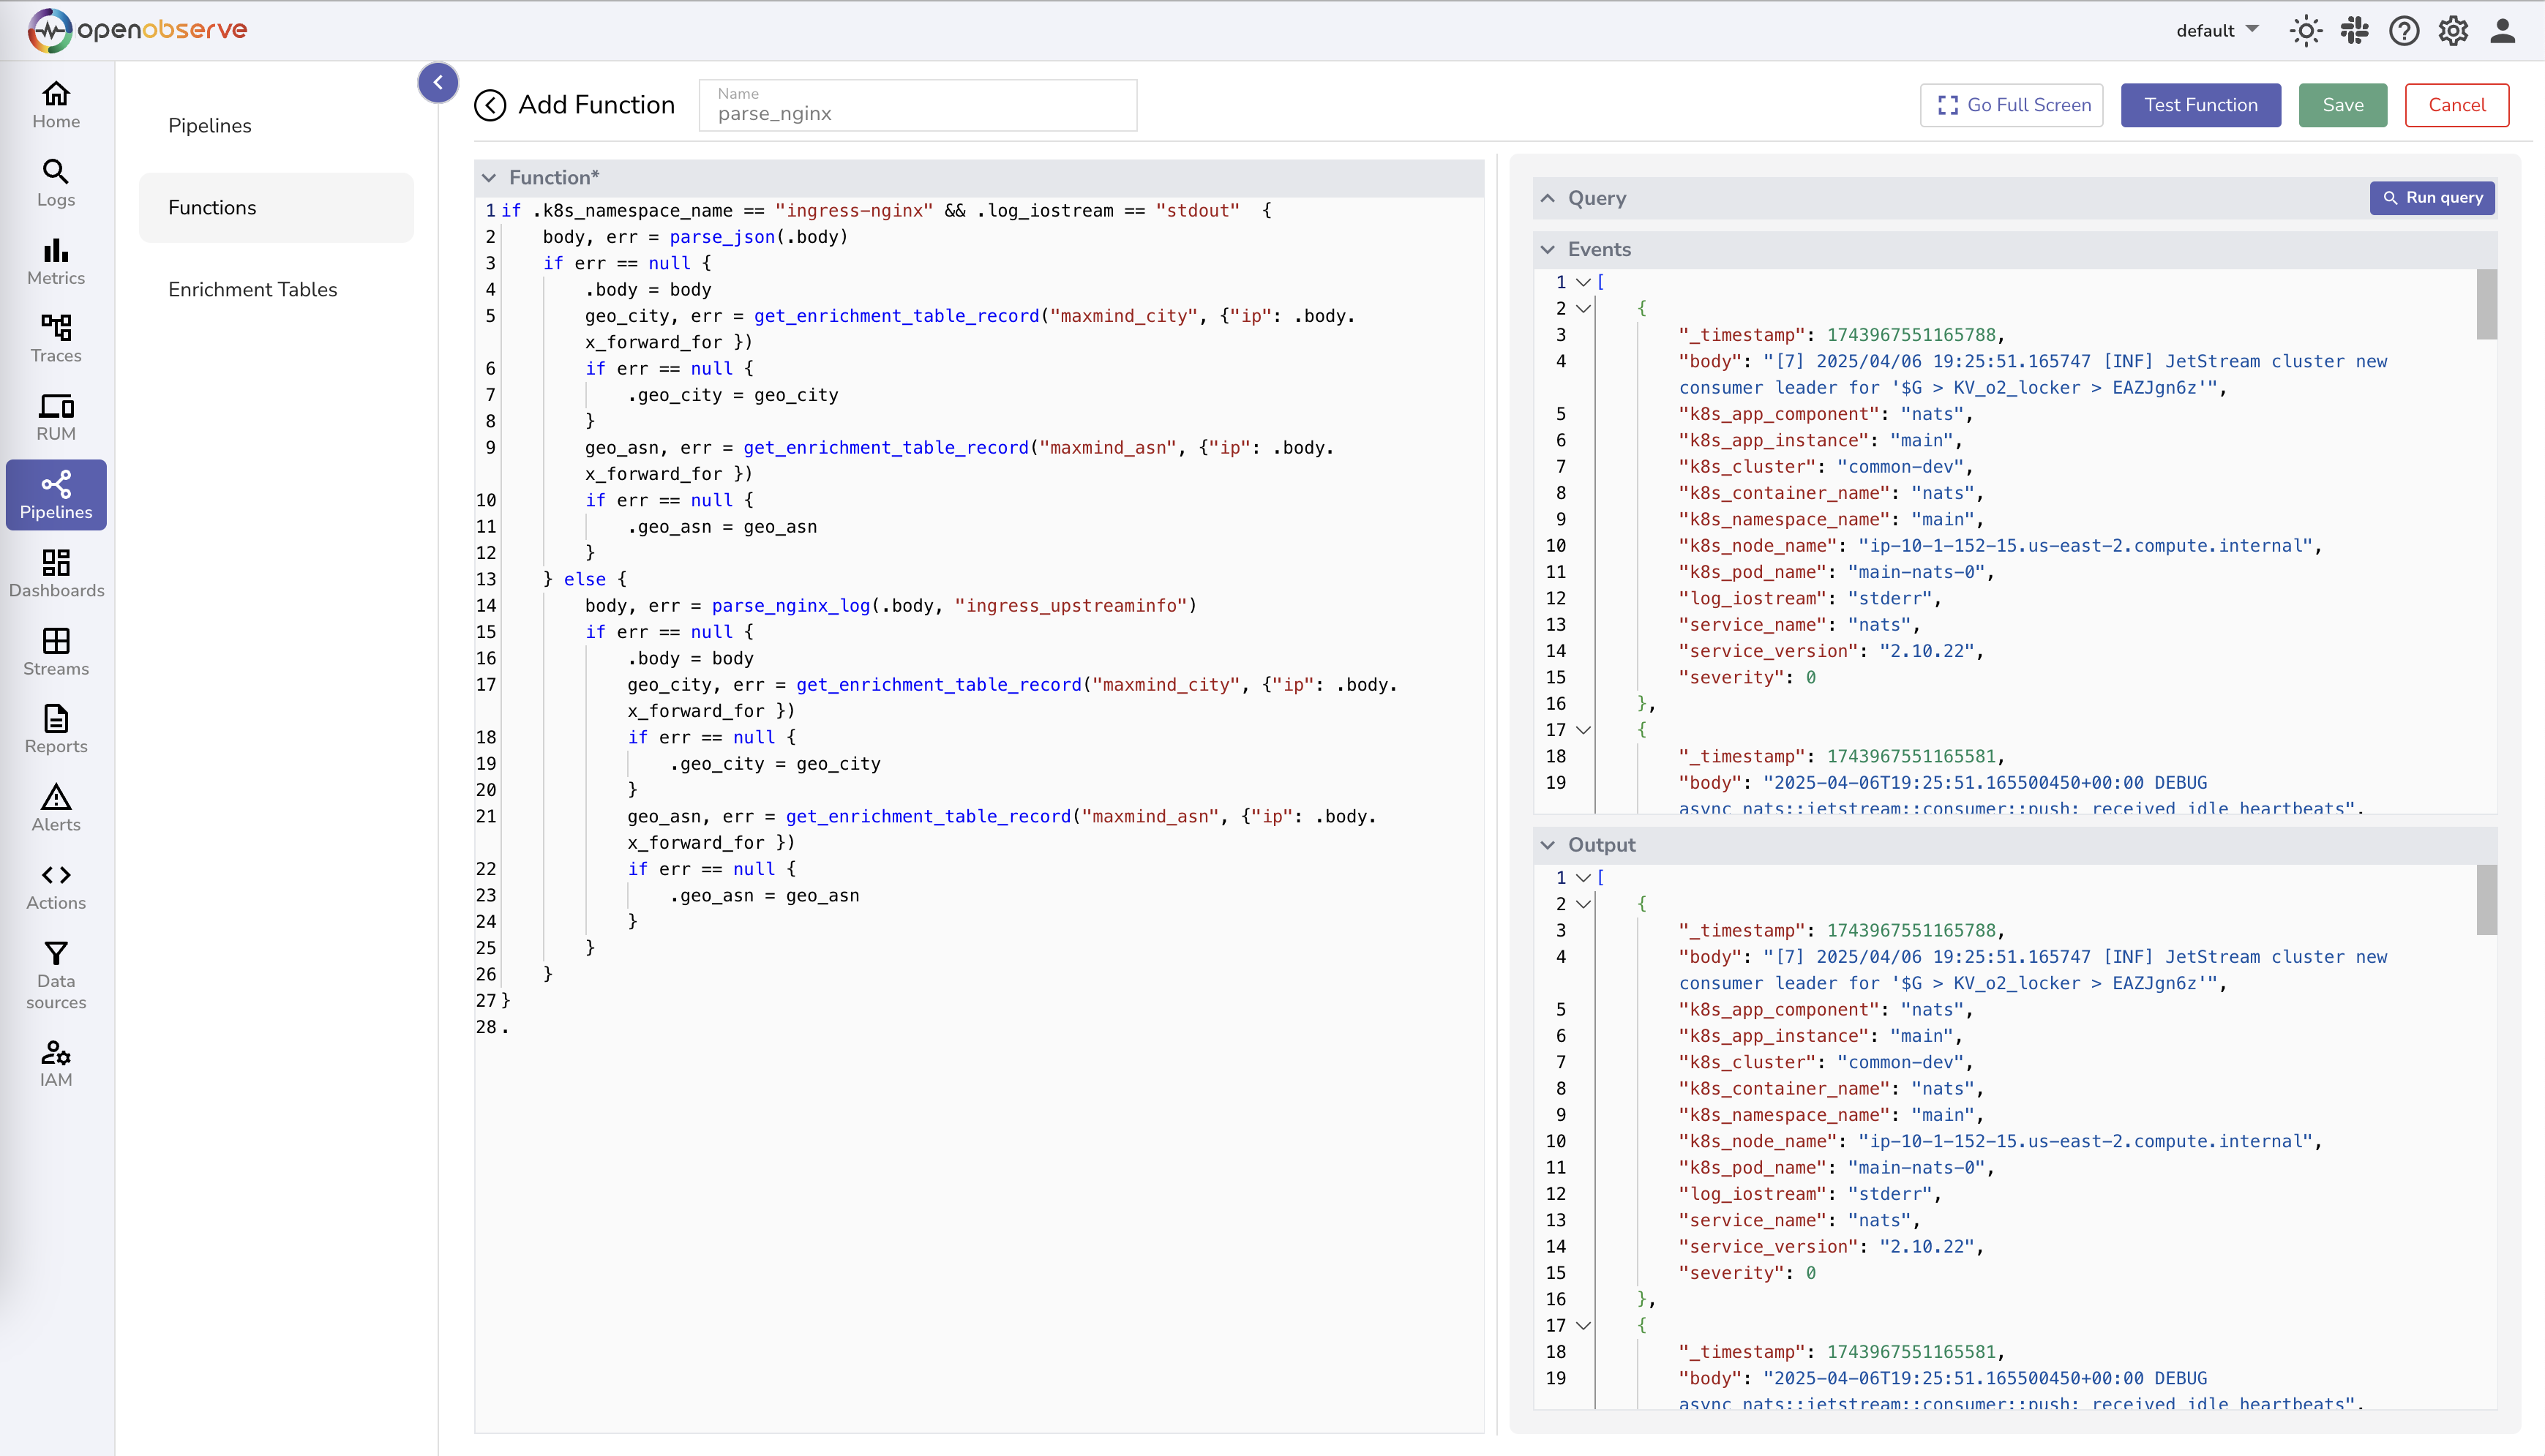Screen dimensions: 2545x1456
Task: Expand the Query section
Action: tap(1548, 198)
